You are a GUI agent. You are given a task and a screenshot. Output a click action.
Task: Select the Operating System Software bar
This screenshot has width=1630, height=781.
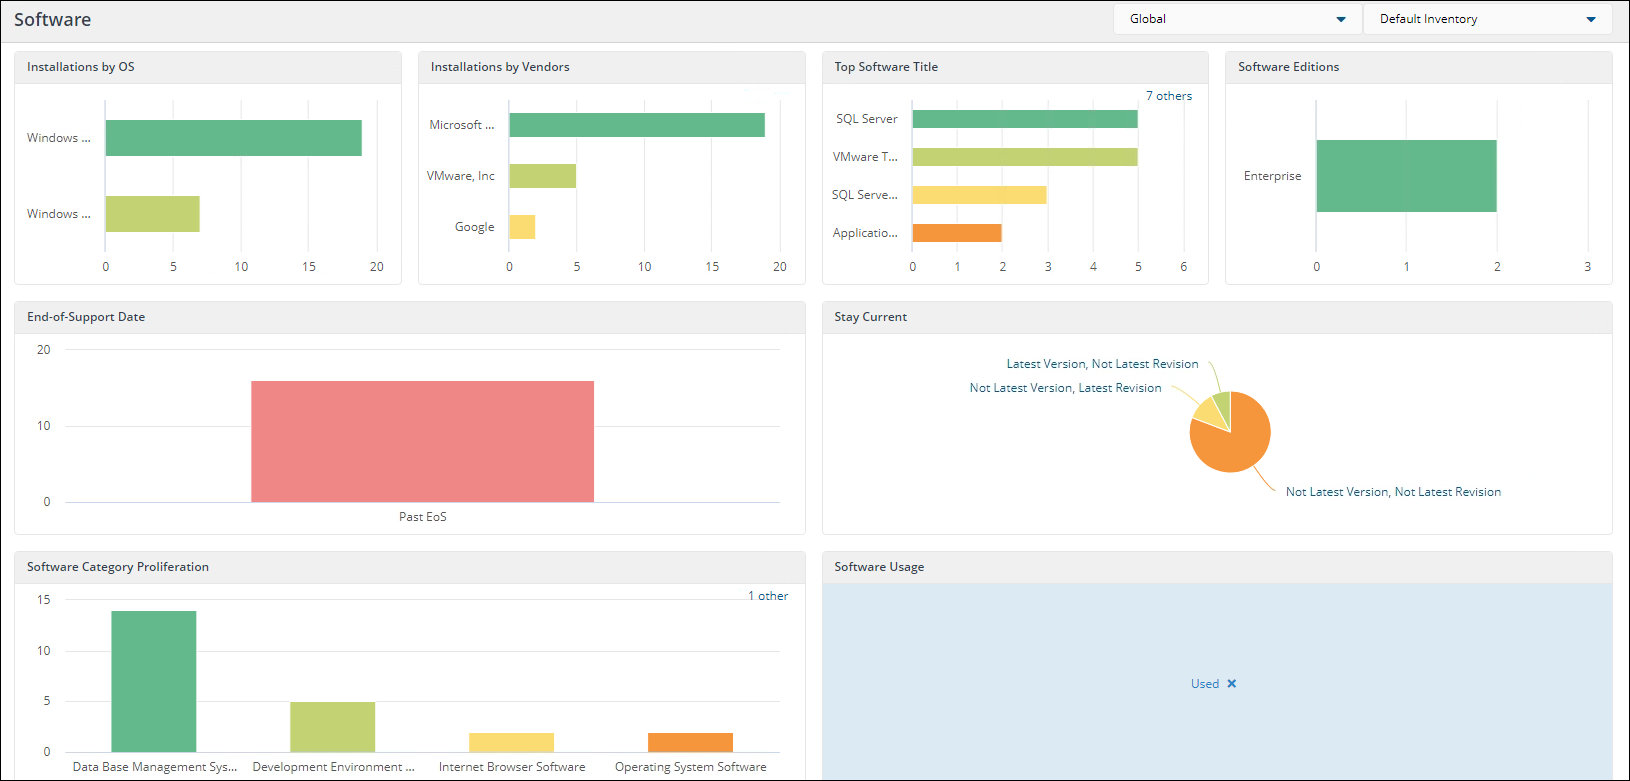690,742
